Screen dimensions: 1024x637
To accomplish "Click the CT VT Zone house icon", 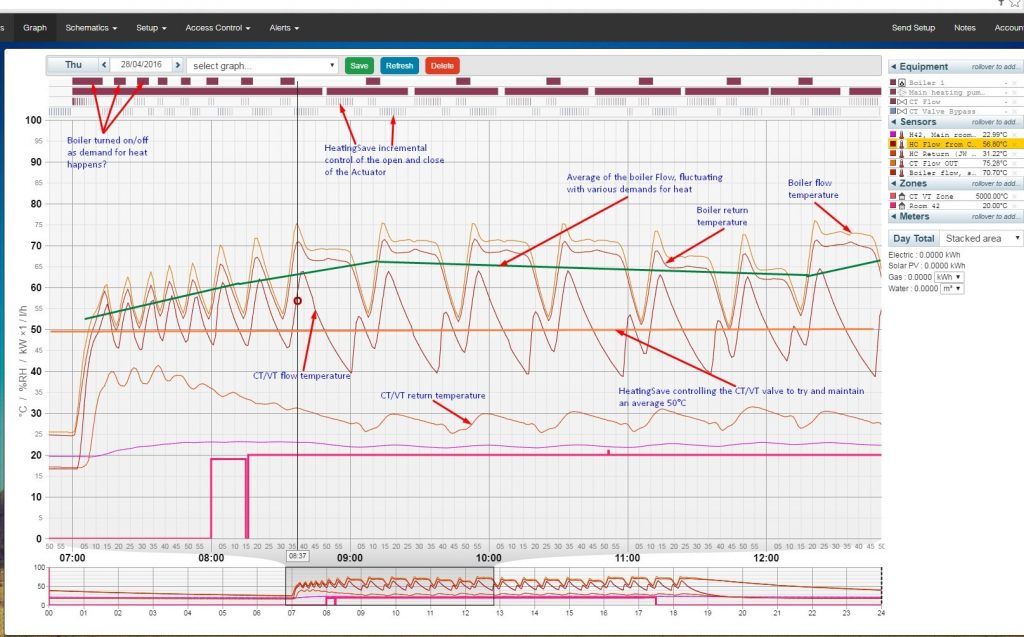I will tap(902, 196).
